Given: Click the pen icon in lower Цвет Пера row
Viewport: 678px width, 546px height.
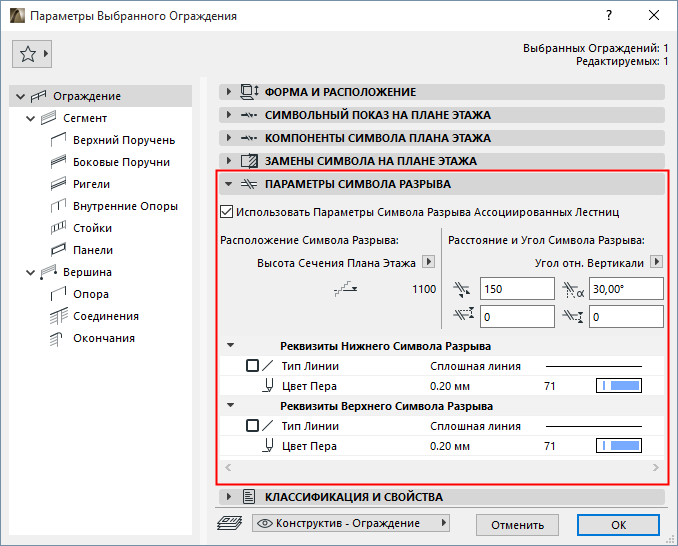Looking at the screenshot, I should pyautogui.click(x=268, y=386).
